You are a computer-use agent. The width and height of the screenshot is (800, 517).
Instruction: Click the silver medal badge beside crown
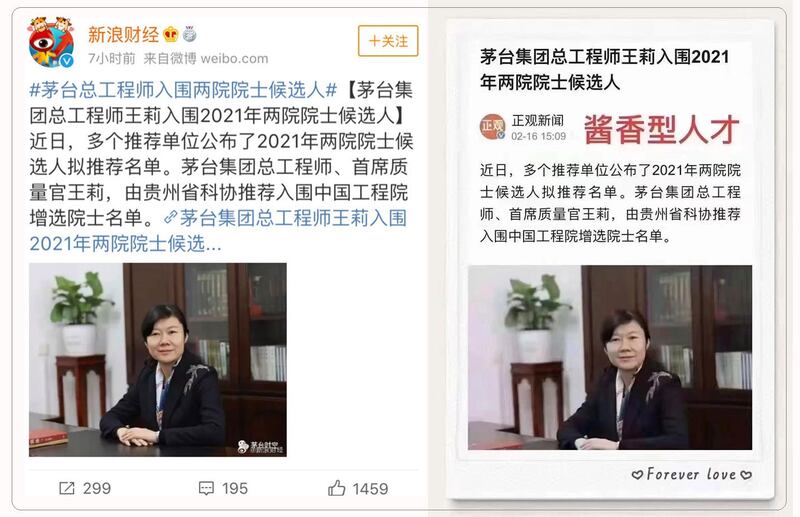pos(189,34)
